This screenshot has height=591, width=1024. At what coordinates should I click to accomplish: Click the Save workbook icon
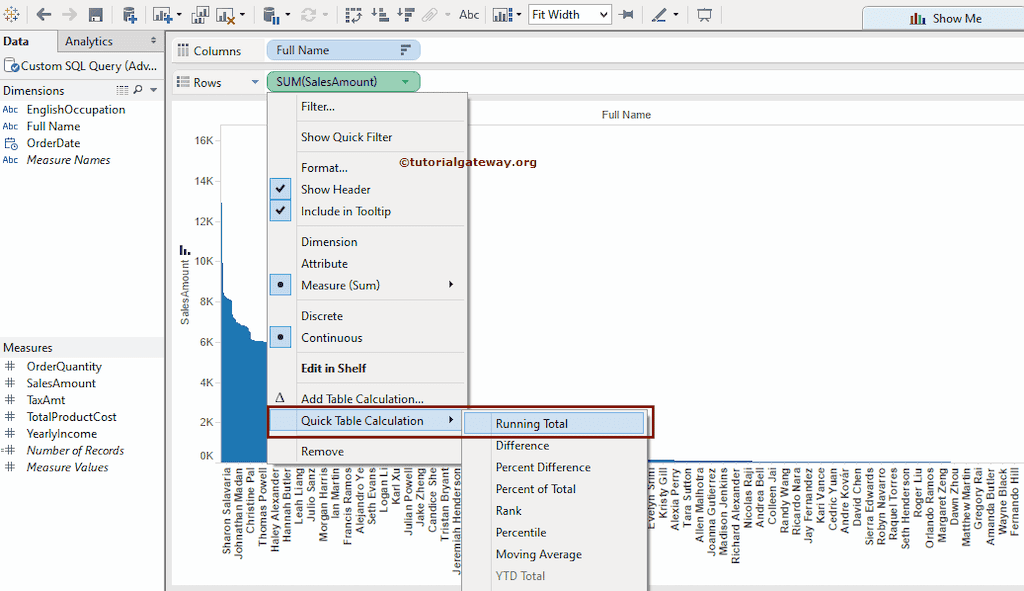pos(96,15)
